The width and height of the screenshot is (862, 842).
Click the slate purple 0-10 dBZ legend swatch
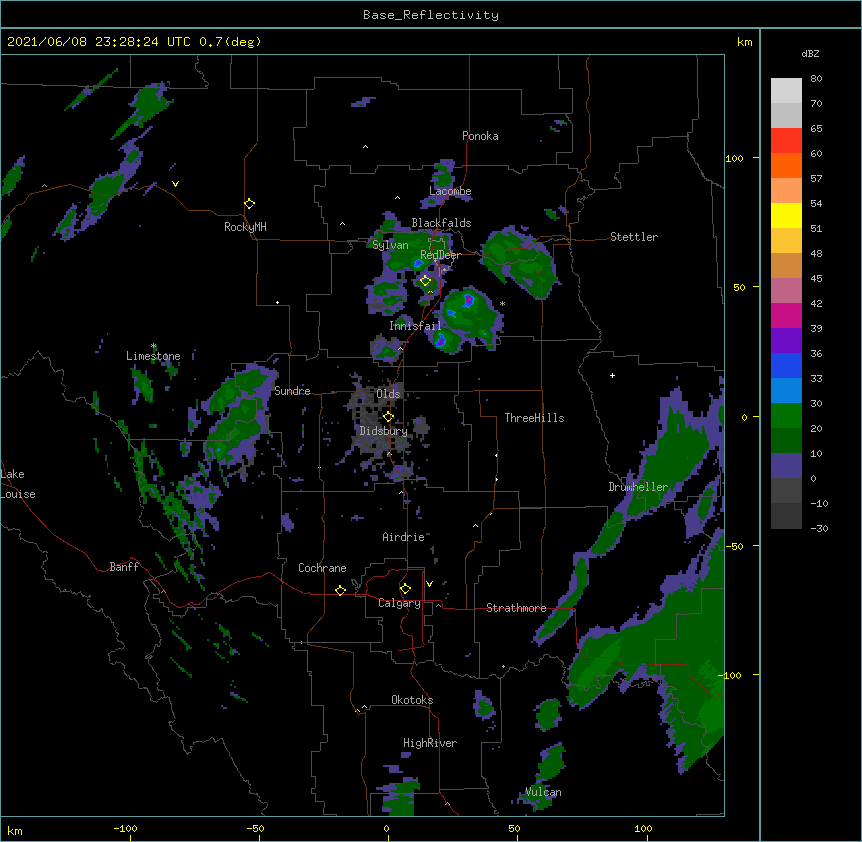pos(786,466)
